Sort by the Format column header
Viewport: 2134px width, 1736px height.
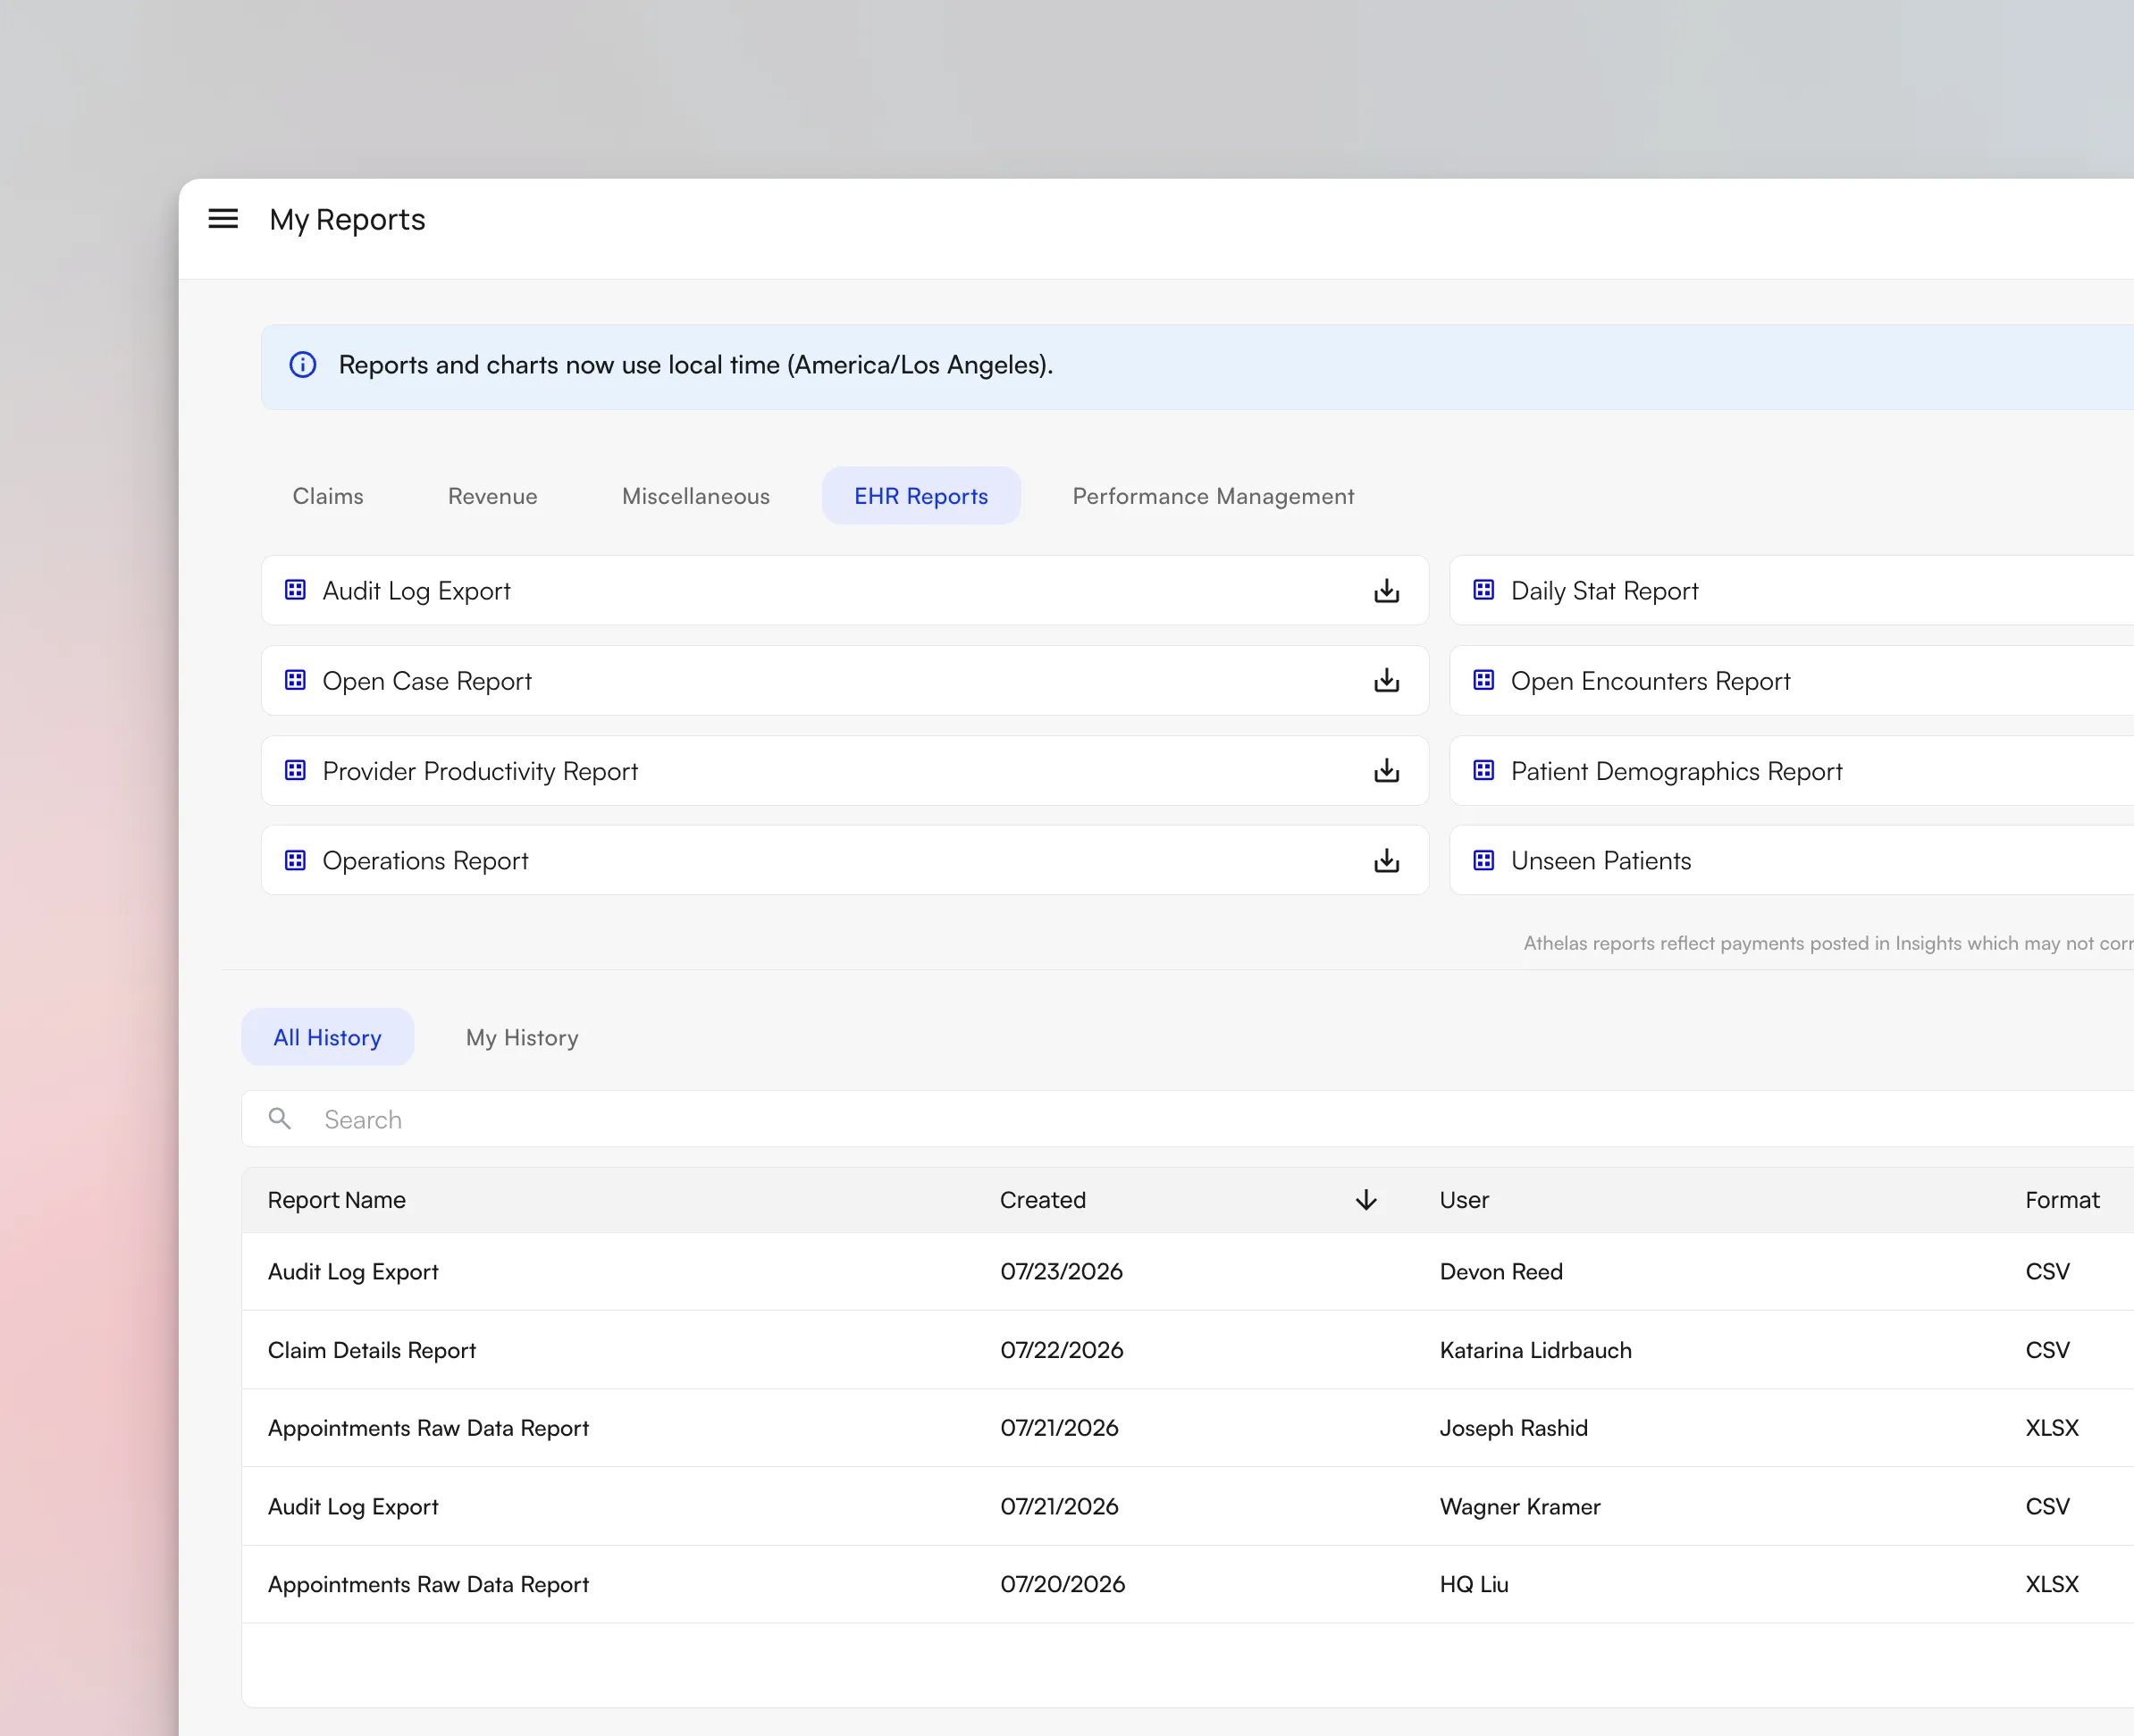coord(2062,1200)
